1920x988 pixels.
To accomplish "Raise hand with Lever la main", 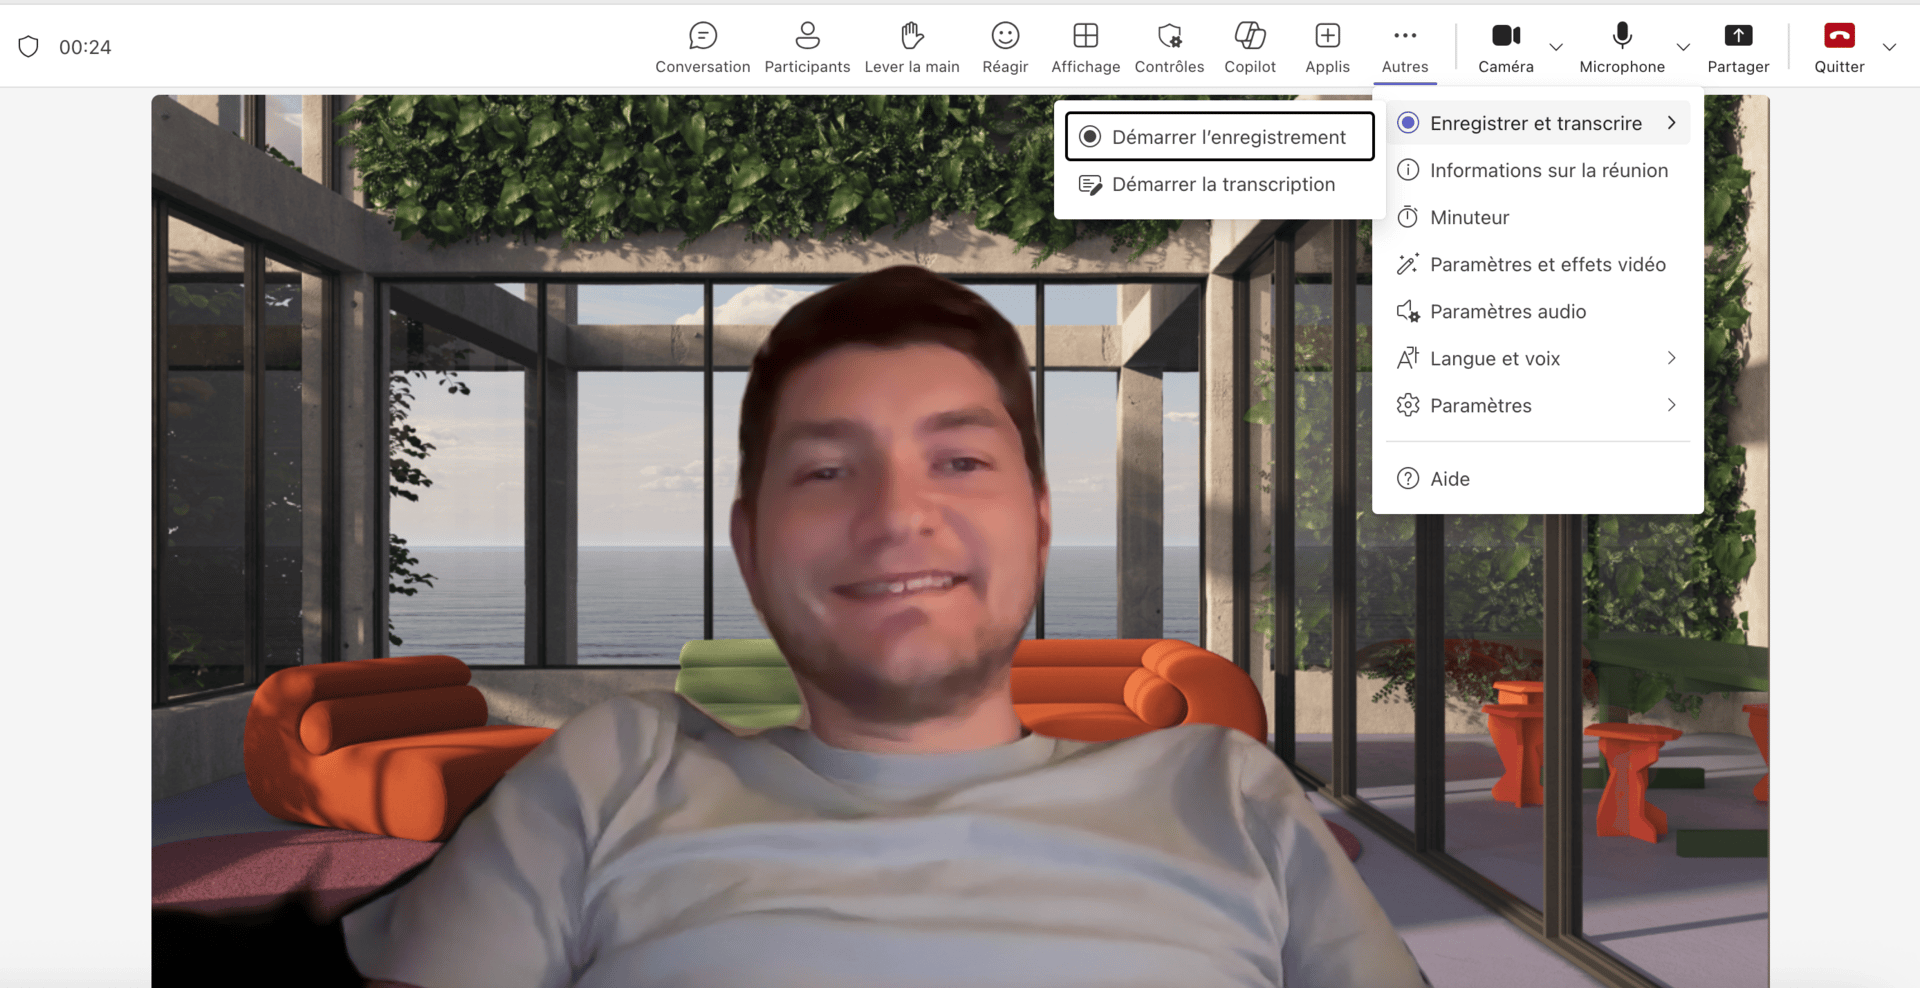I will tap(911, 47).
